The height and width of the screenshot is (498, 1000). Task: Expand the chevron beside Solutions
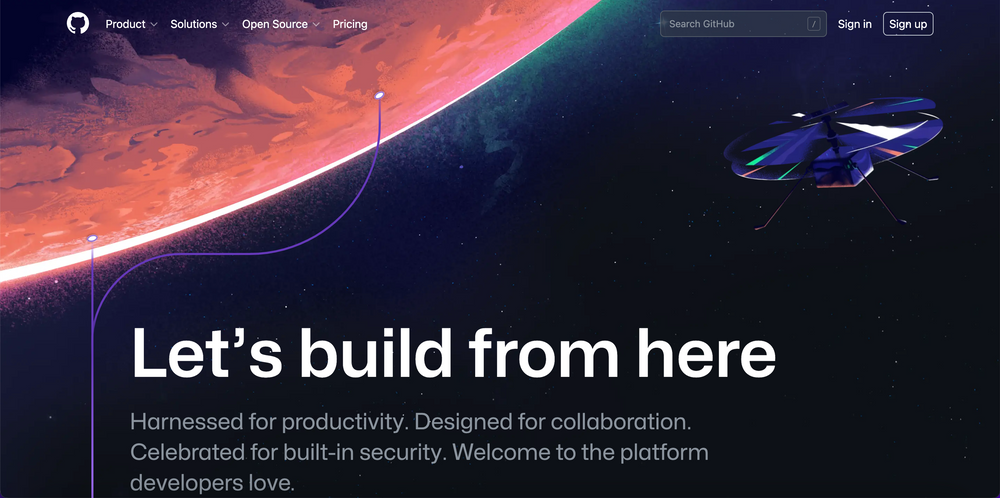coord(225,25)
